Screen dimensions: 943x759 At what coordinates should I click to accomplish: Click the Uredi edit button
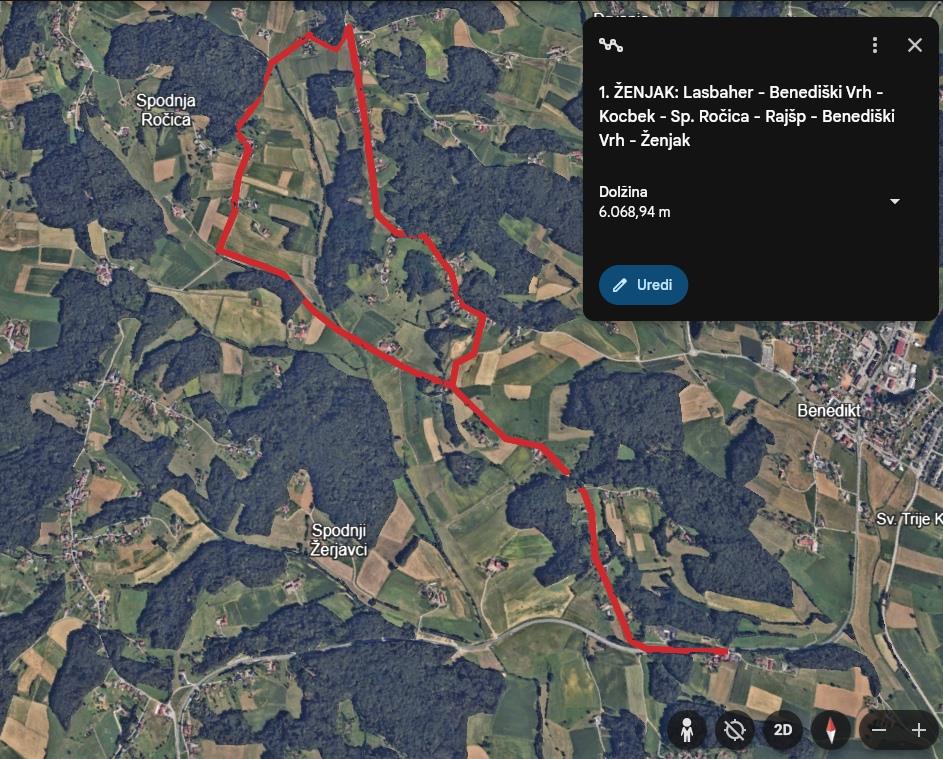pos(644,285)
